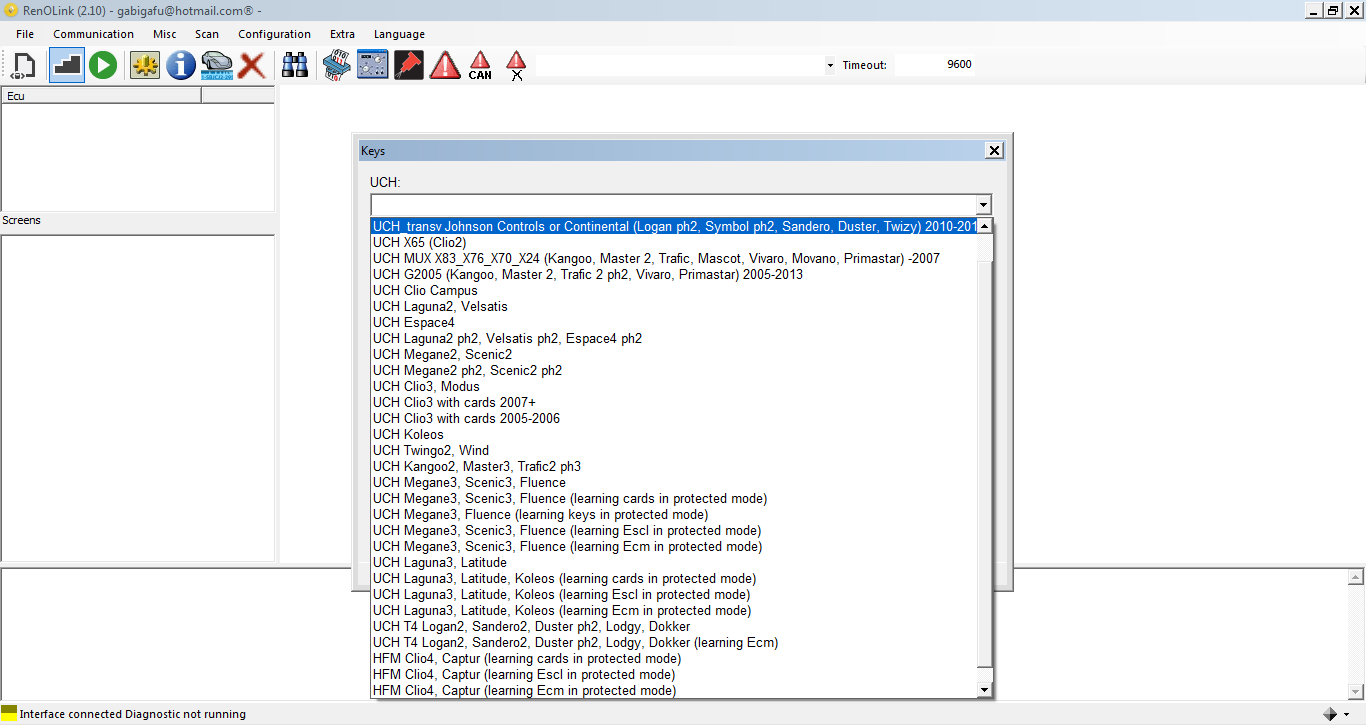The width and height of the screenshot is (1366, 725).
Task: Open the Configuration menu
Action: click(274, 34)
